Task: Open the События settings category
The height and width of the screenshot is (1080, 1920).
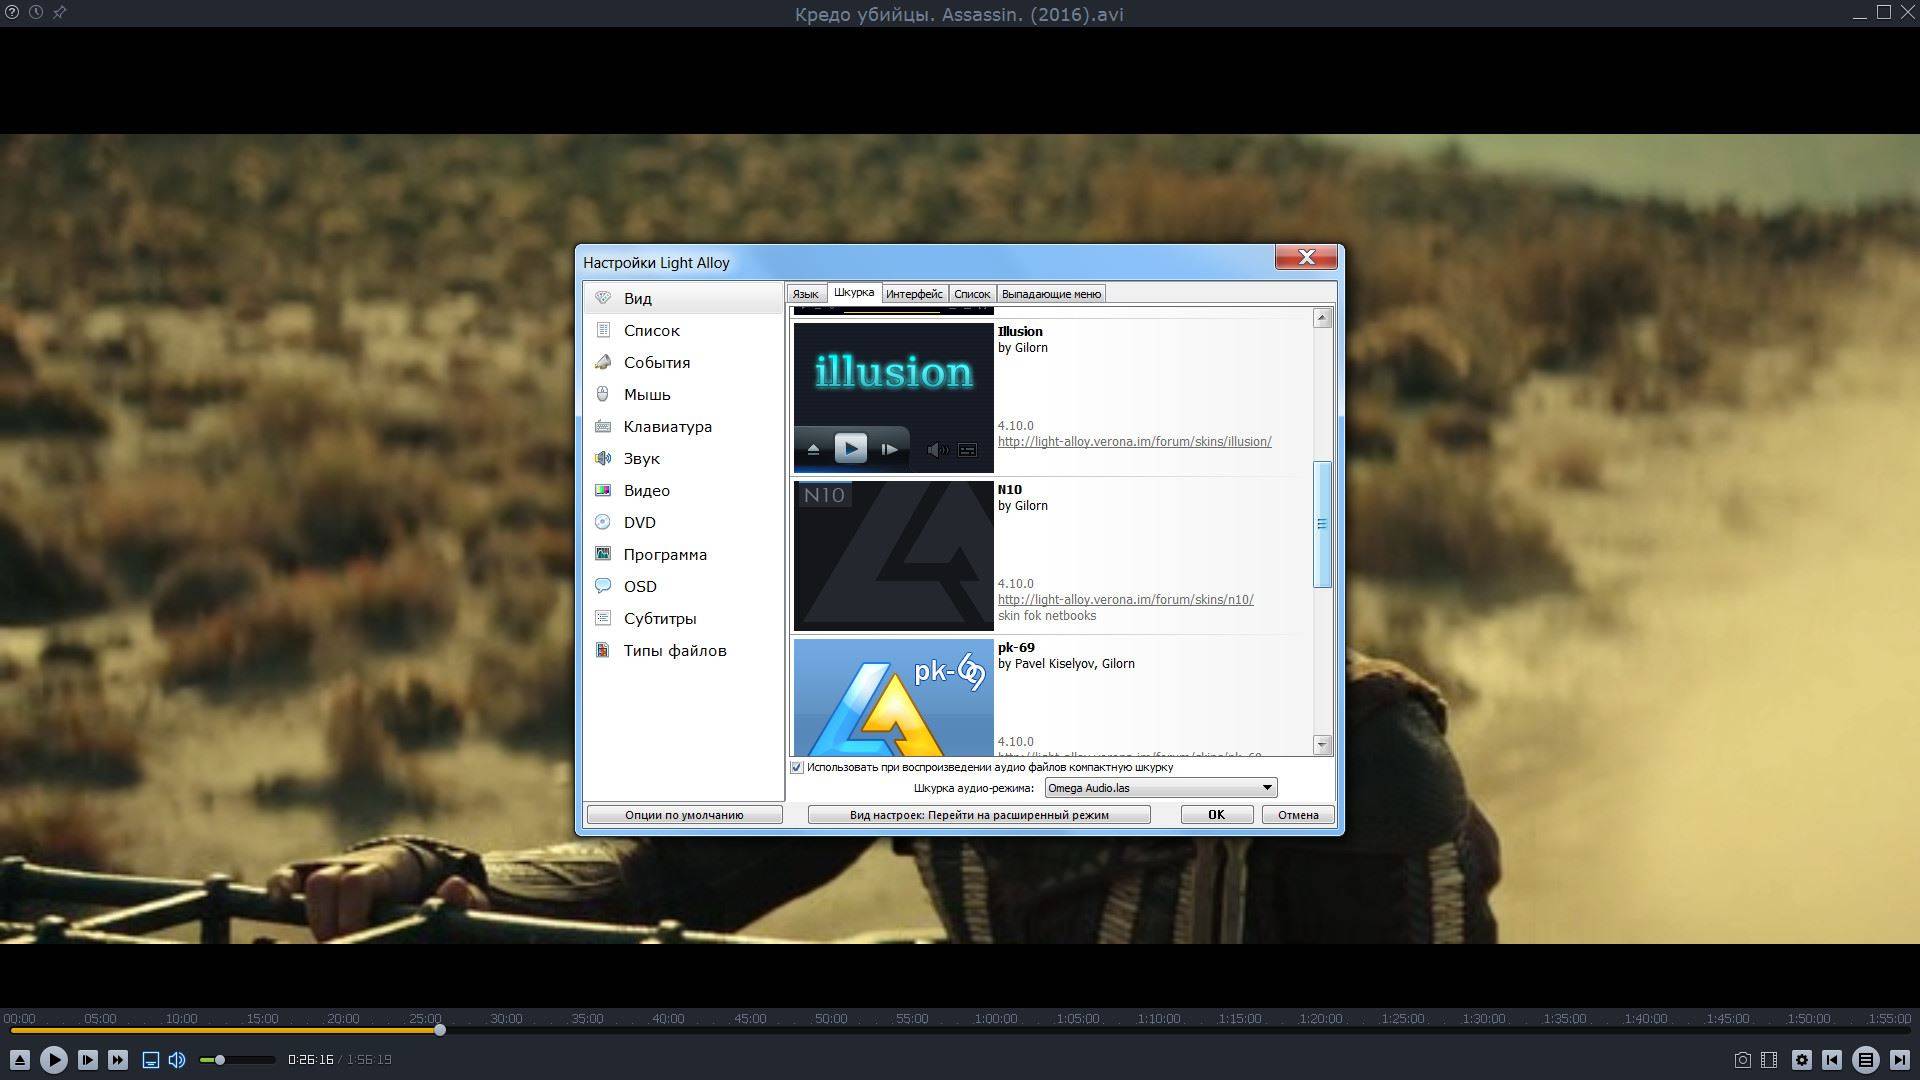Action: click(x=684, y=362)
